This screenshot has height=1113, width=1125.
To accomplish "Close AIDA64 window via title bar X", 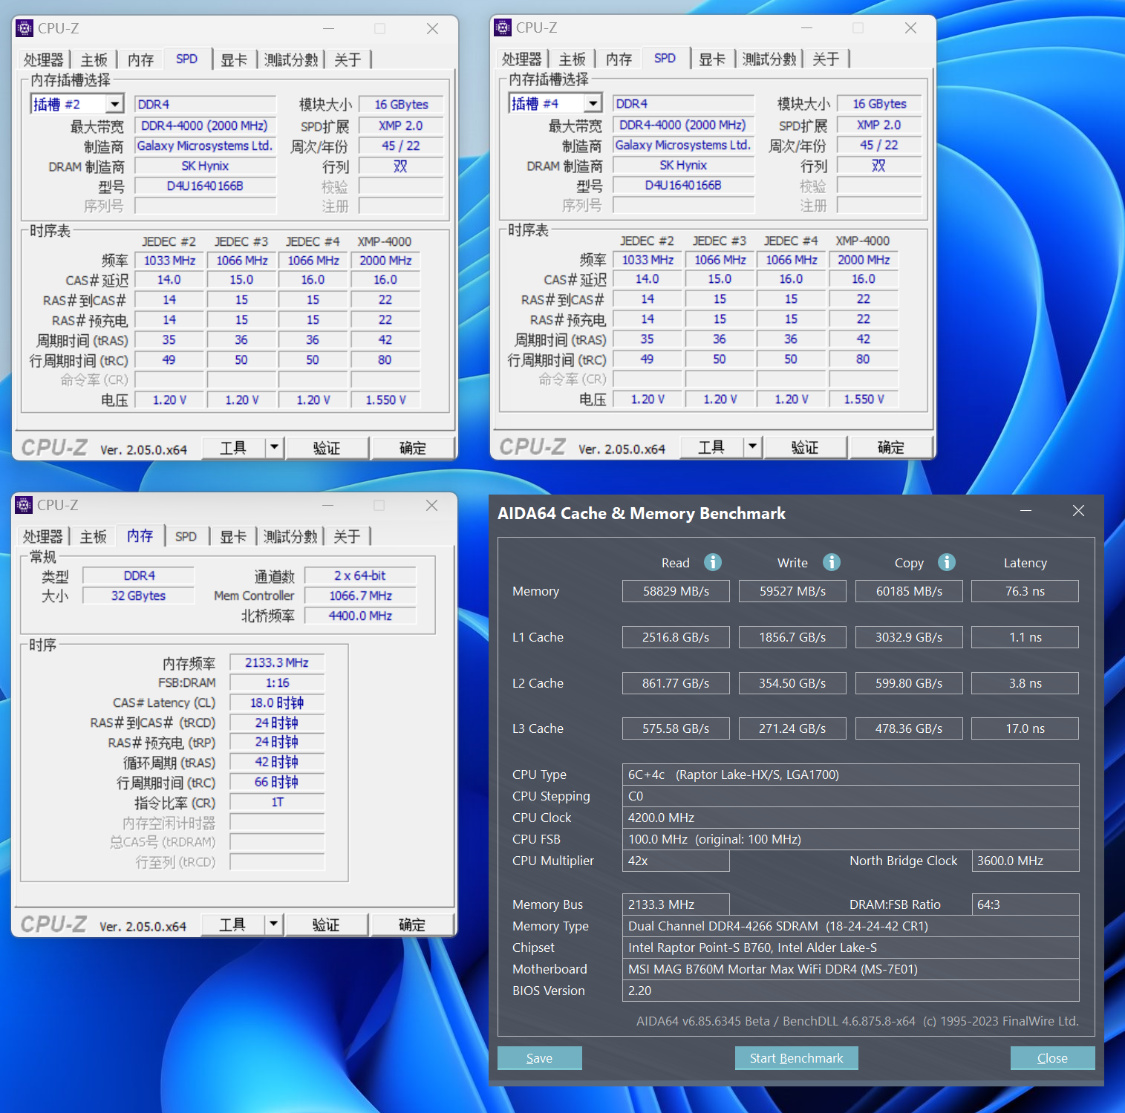I will click(1078, 511).
